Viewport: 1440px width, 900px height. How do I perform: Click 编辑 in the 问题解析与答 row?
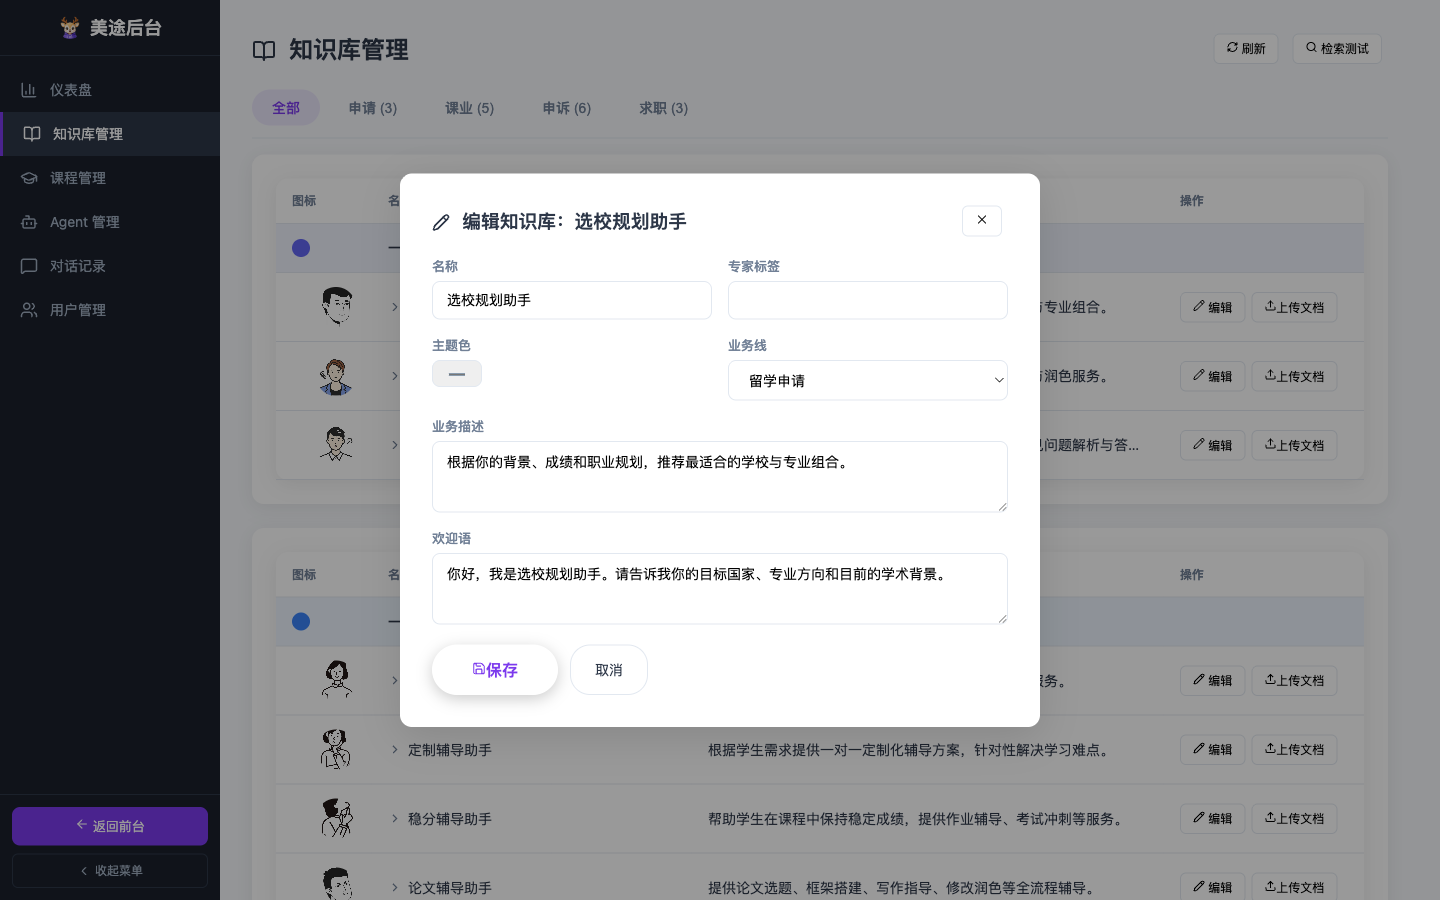tap(1213, 445)
